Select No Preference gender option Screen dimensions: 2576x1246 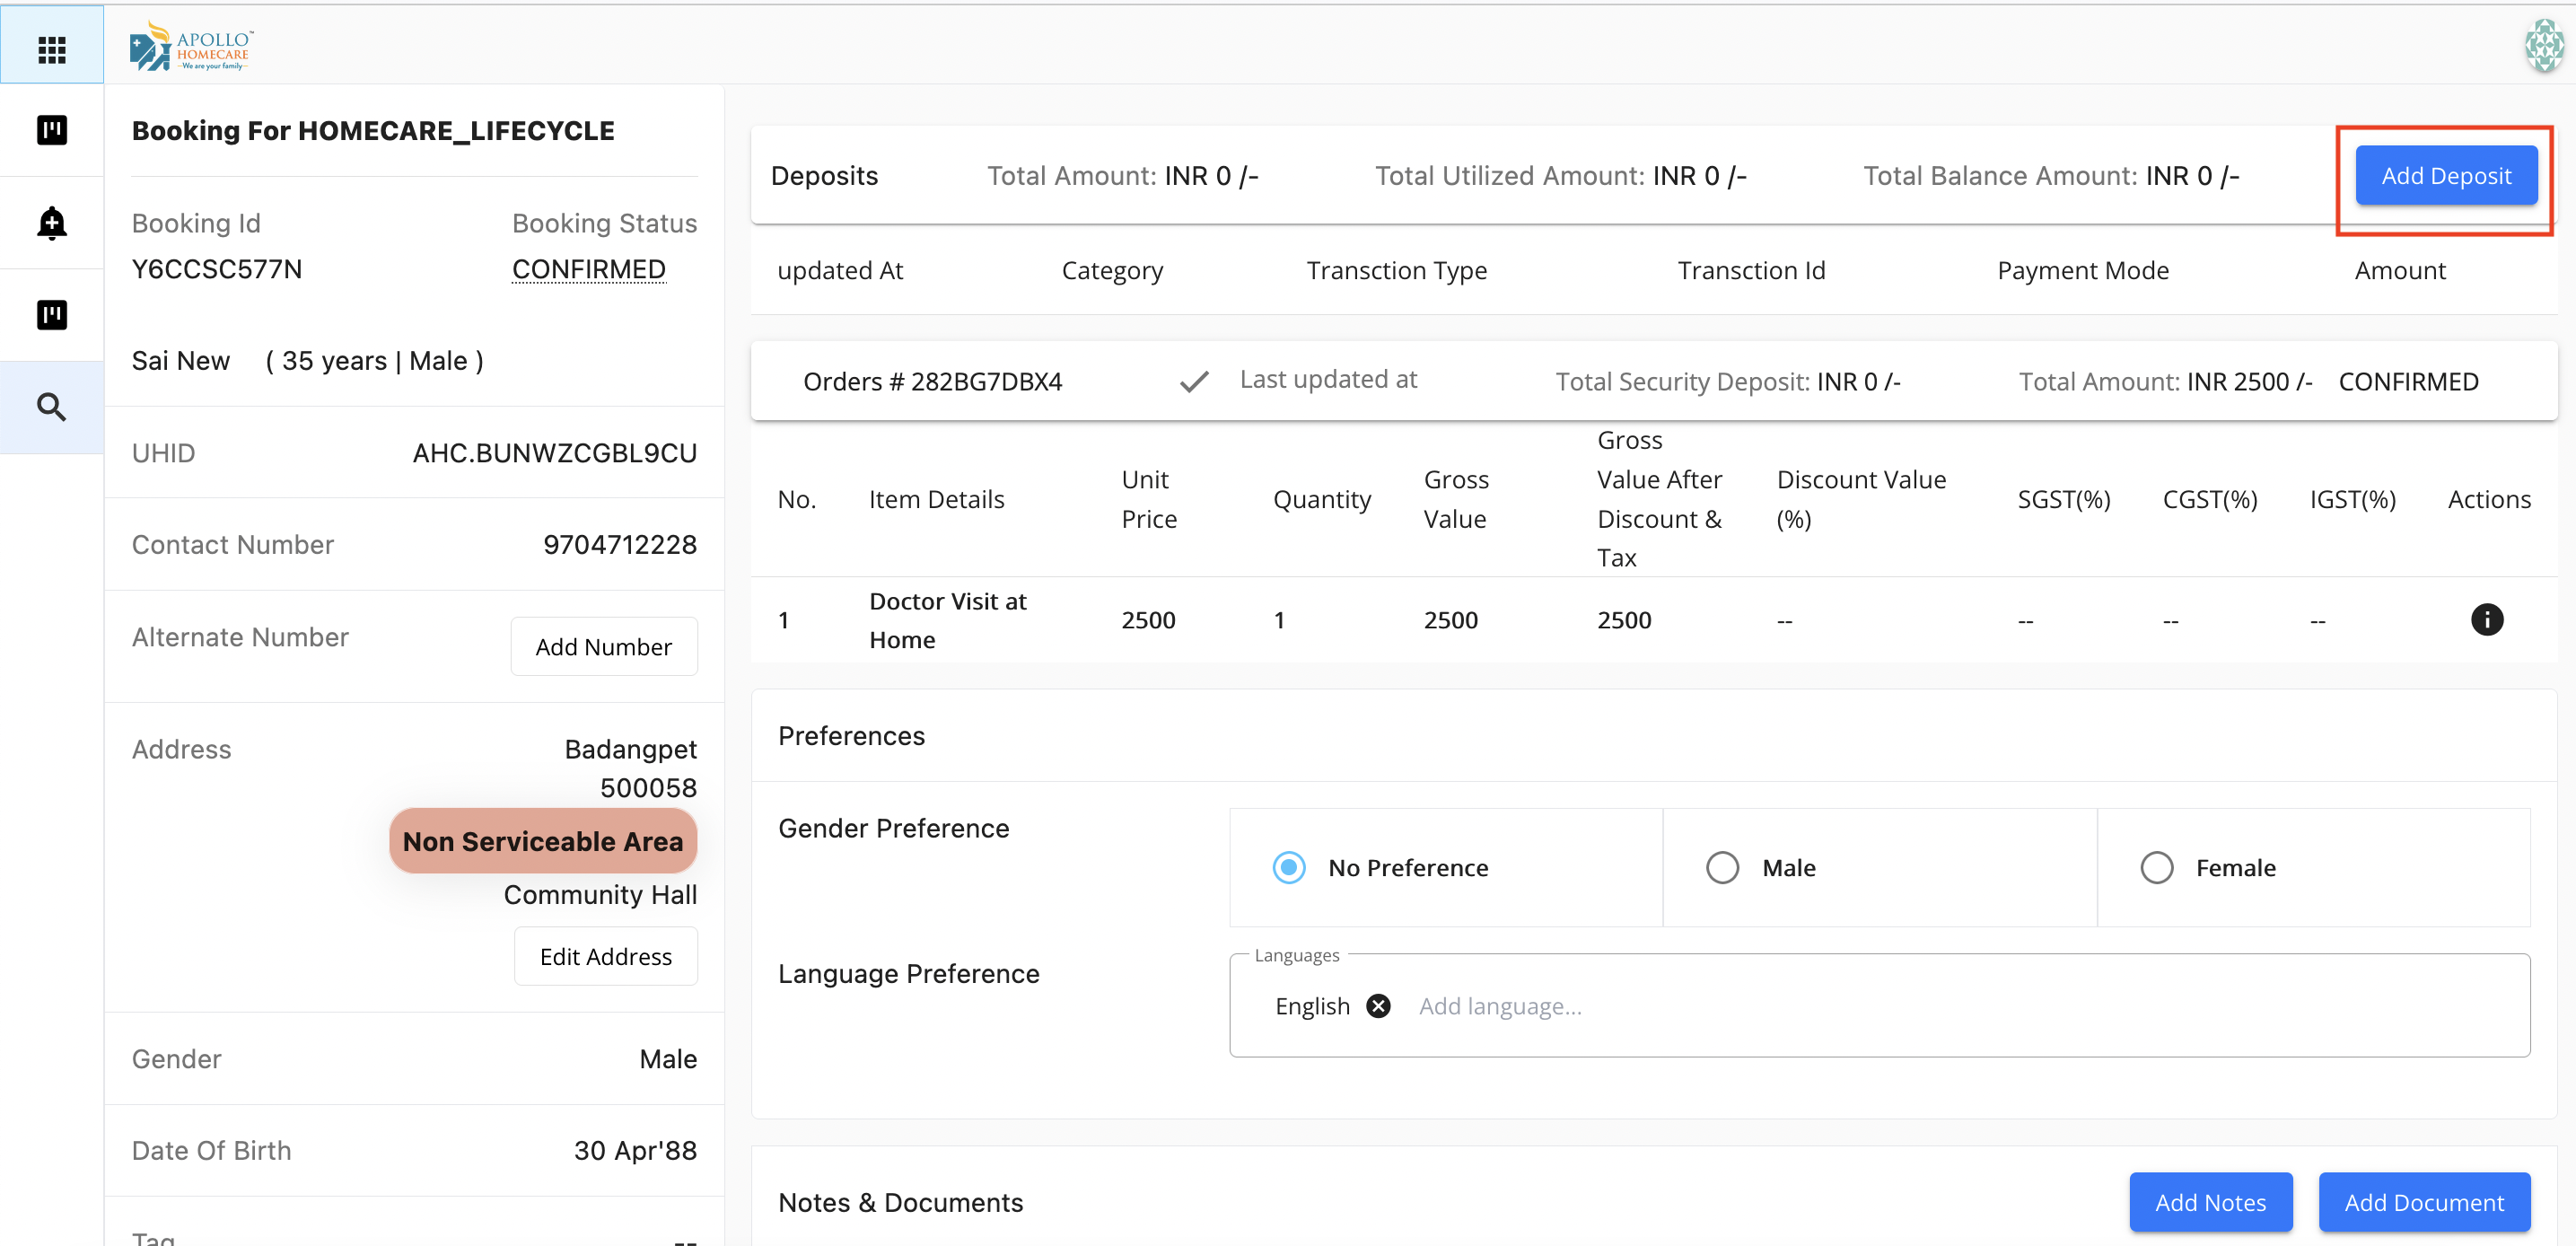coord(1289,867)
